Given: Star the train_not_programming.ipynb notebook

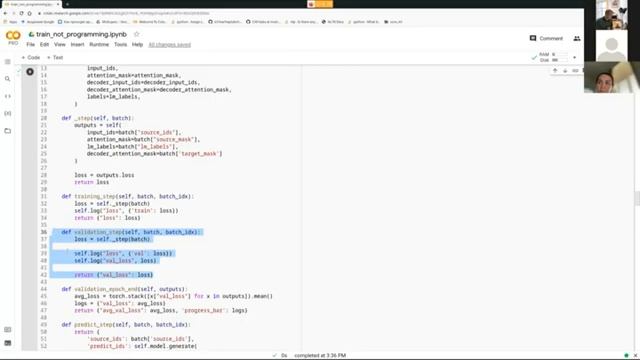Looking at the screenshot, I should click(x=137, y=34).
